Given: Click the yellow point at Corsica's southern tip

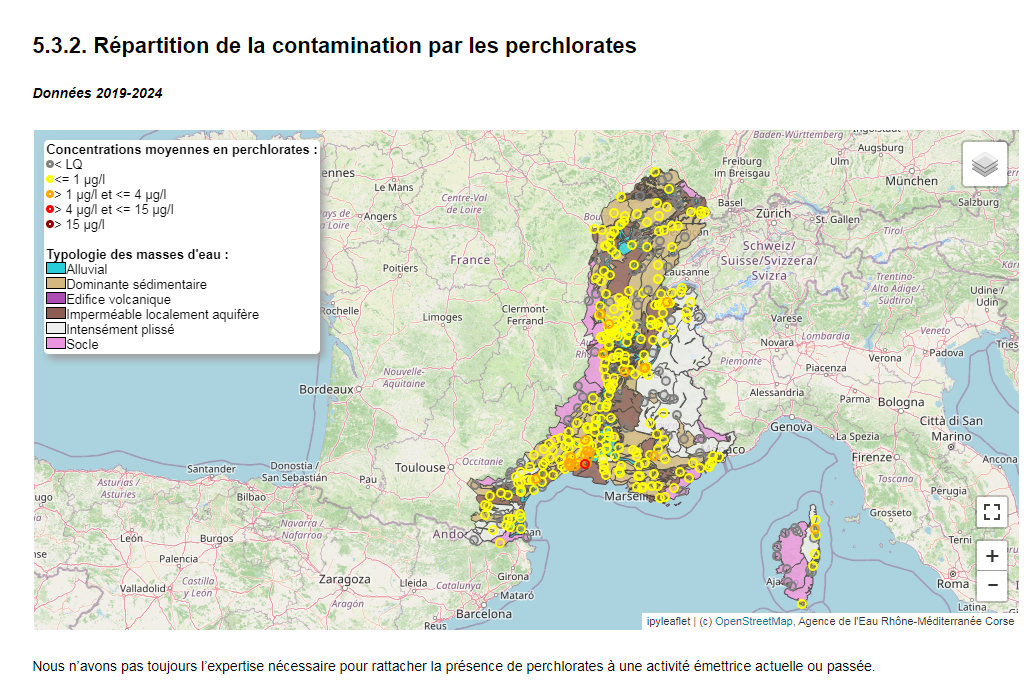Looking at the screenshot, I should click(802, 604).
